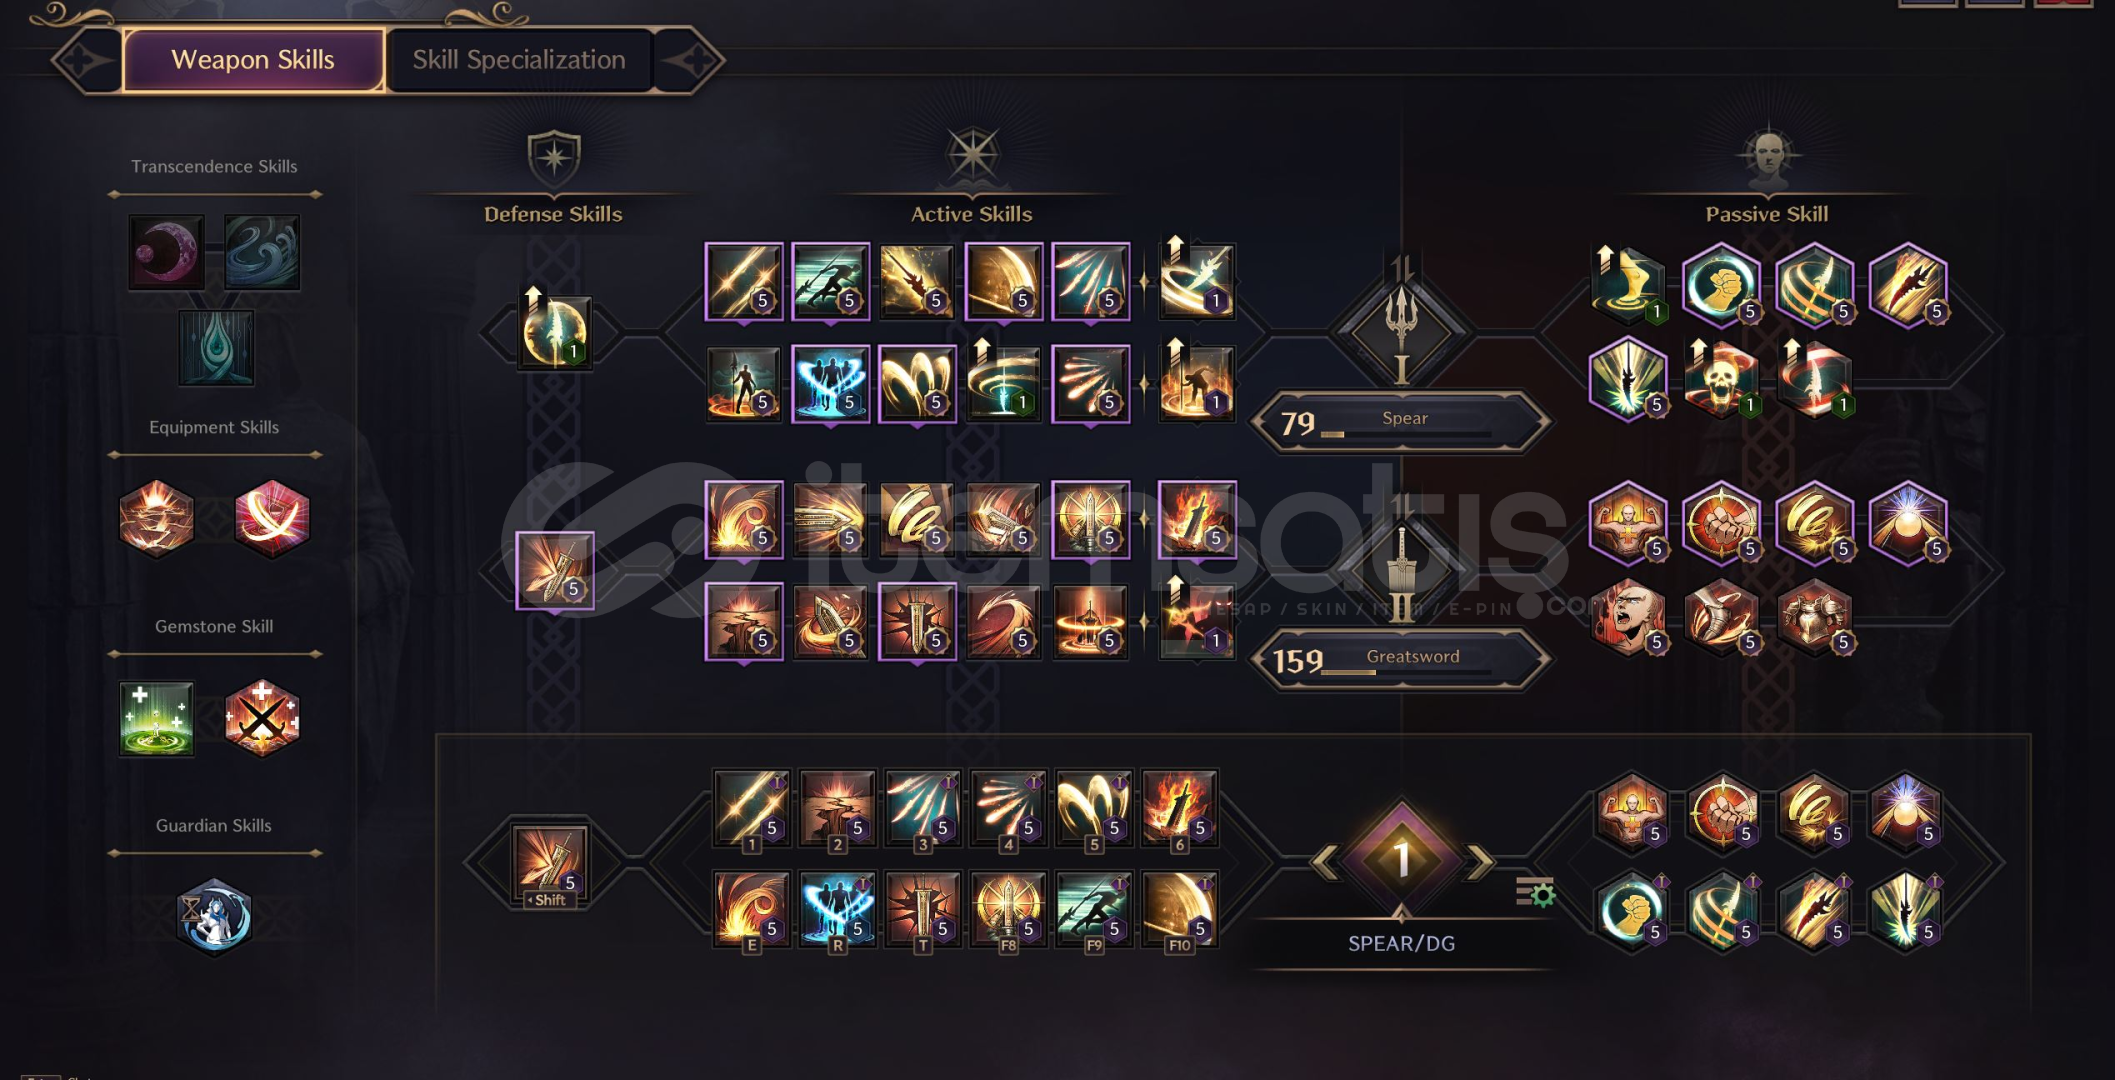
Task: Click the blue glowing figures Spear active skill
Action: tap(830, 384)
